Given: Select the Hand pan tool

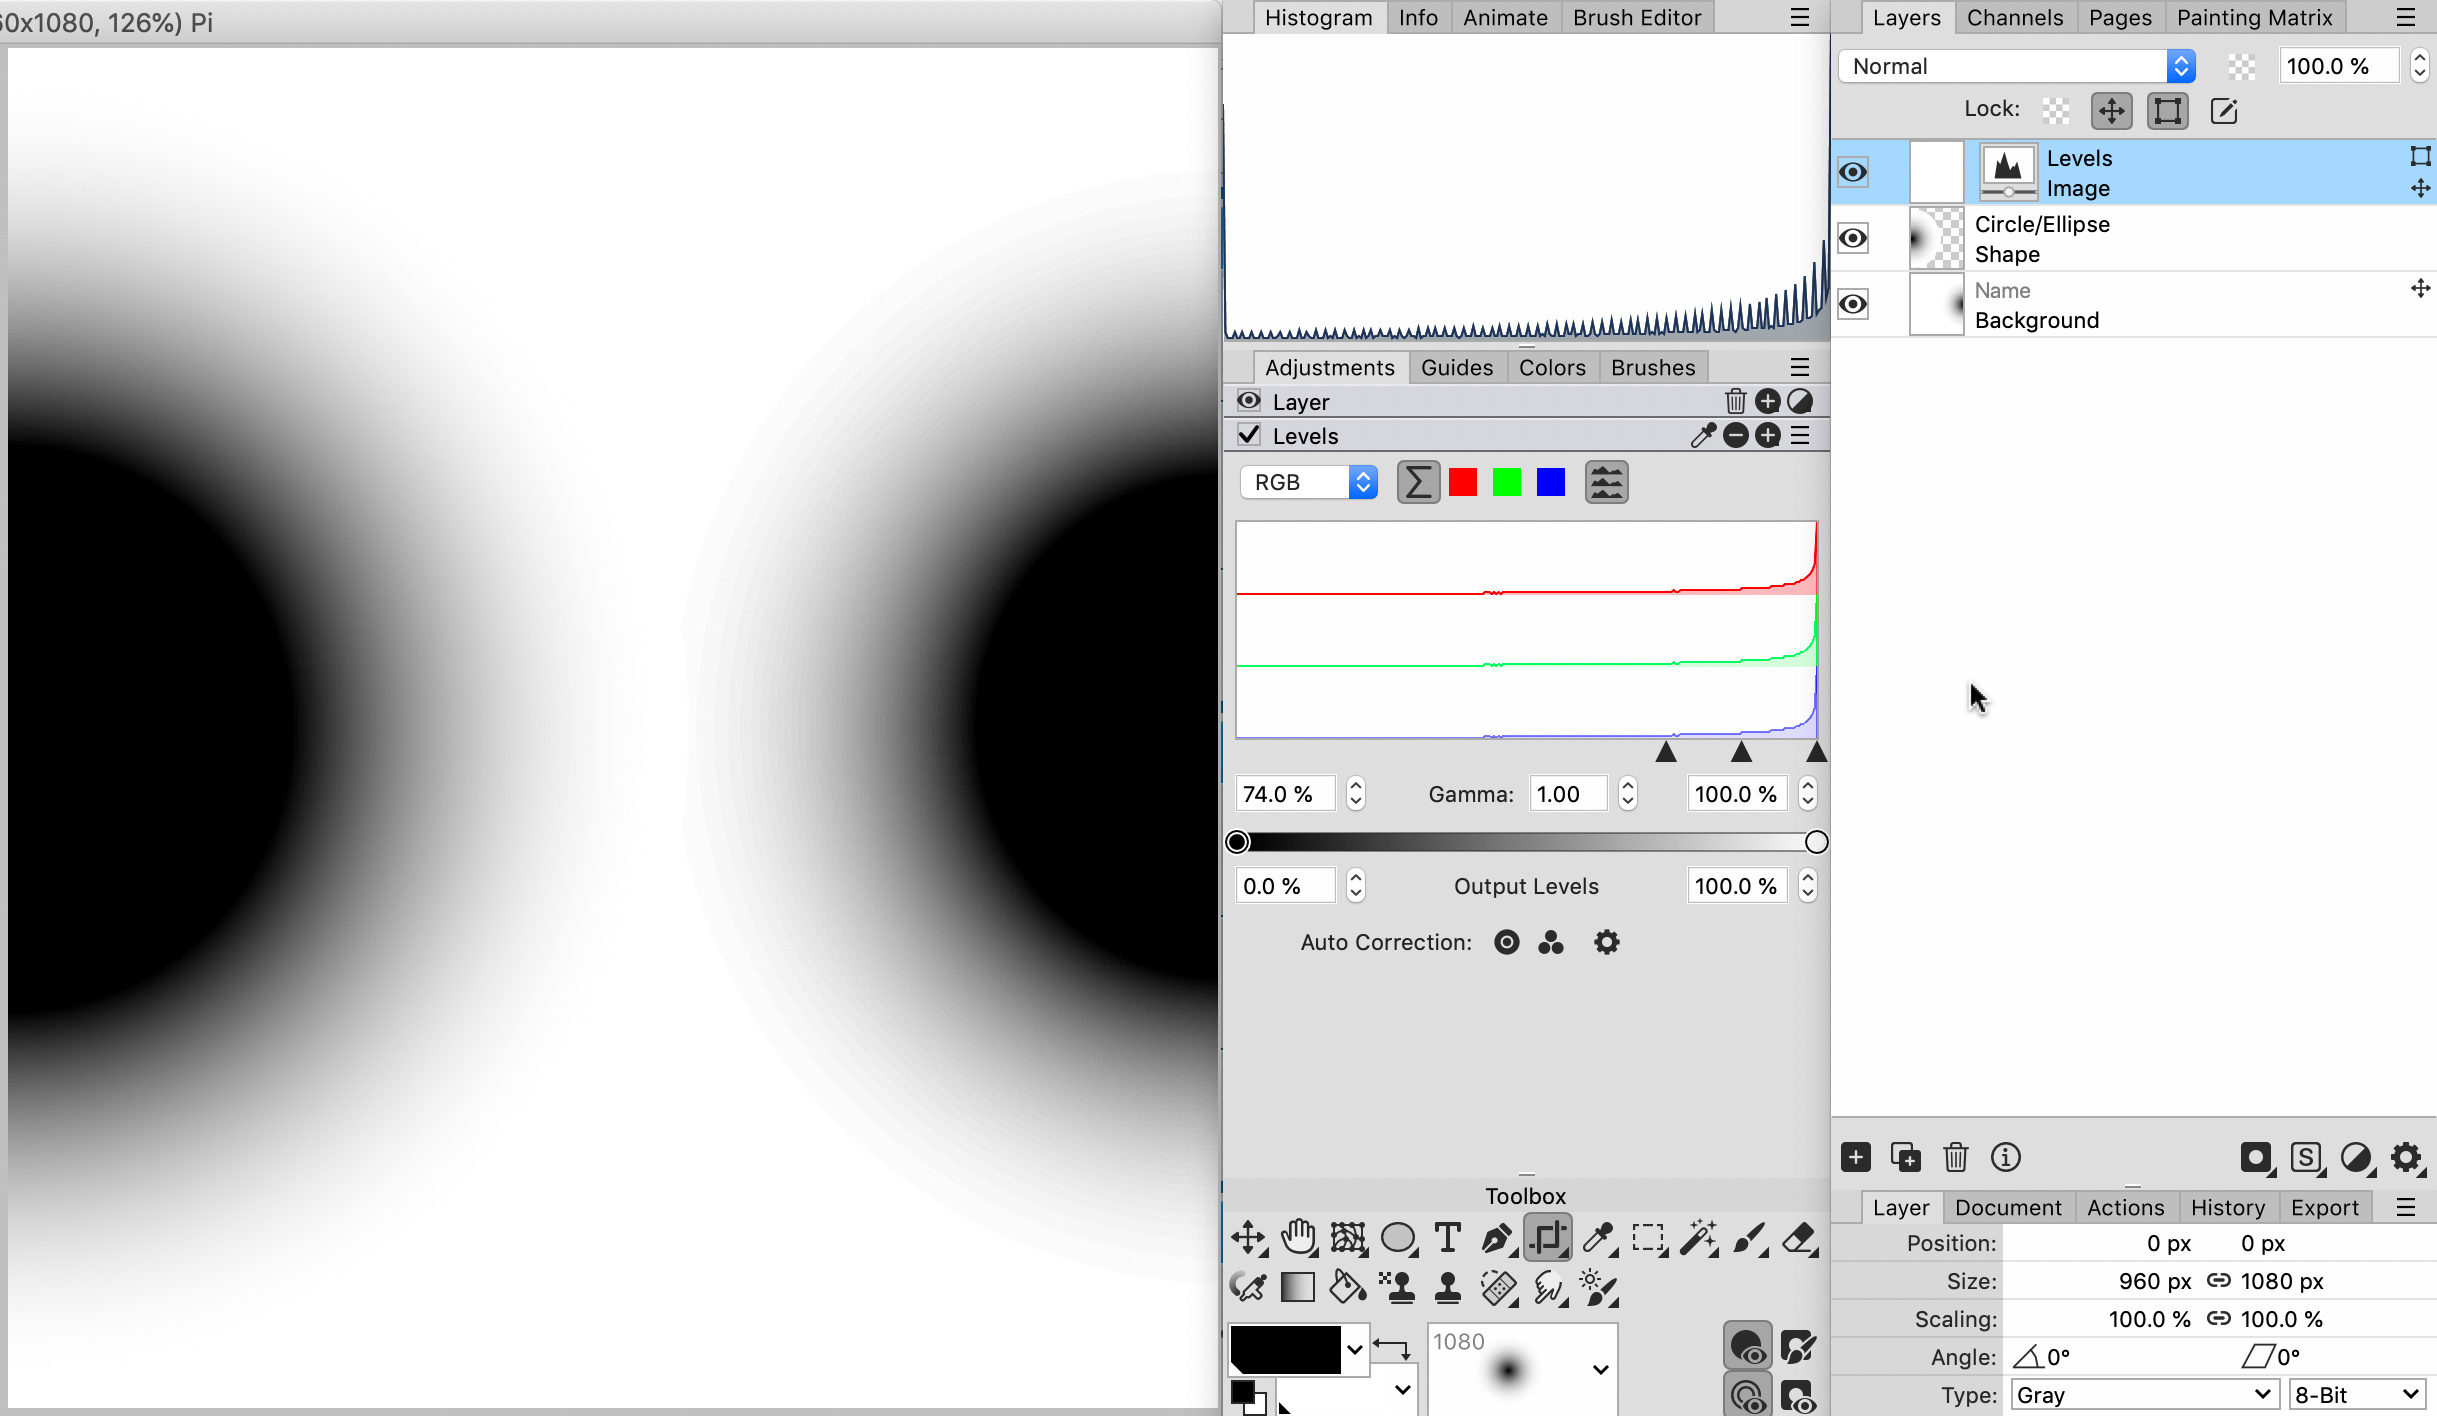Looking at the screenshot, I should tap(1298, 1238).
